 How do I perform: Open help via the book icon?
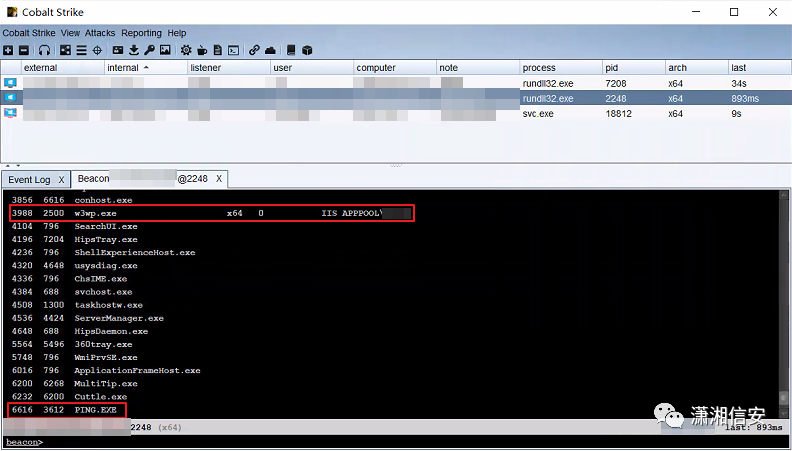click(291, 50)
